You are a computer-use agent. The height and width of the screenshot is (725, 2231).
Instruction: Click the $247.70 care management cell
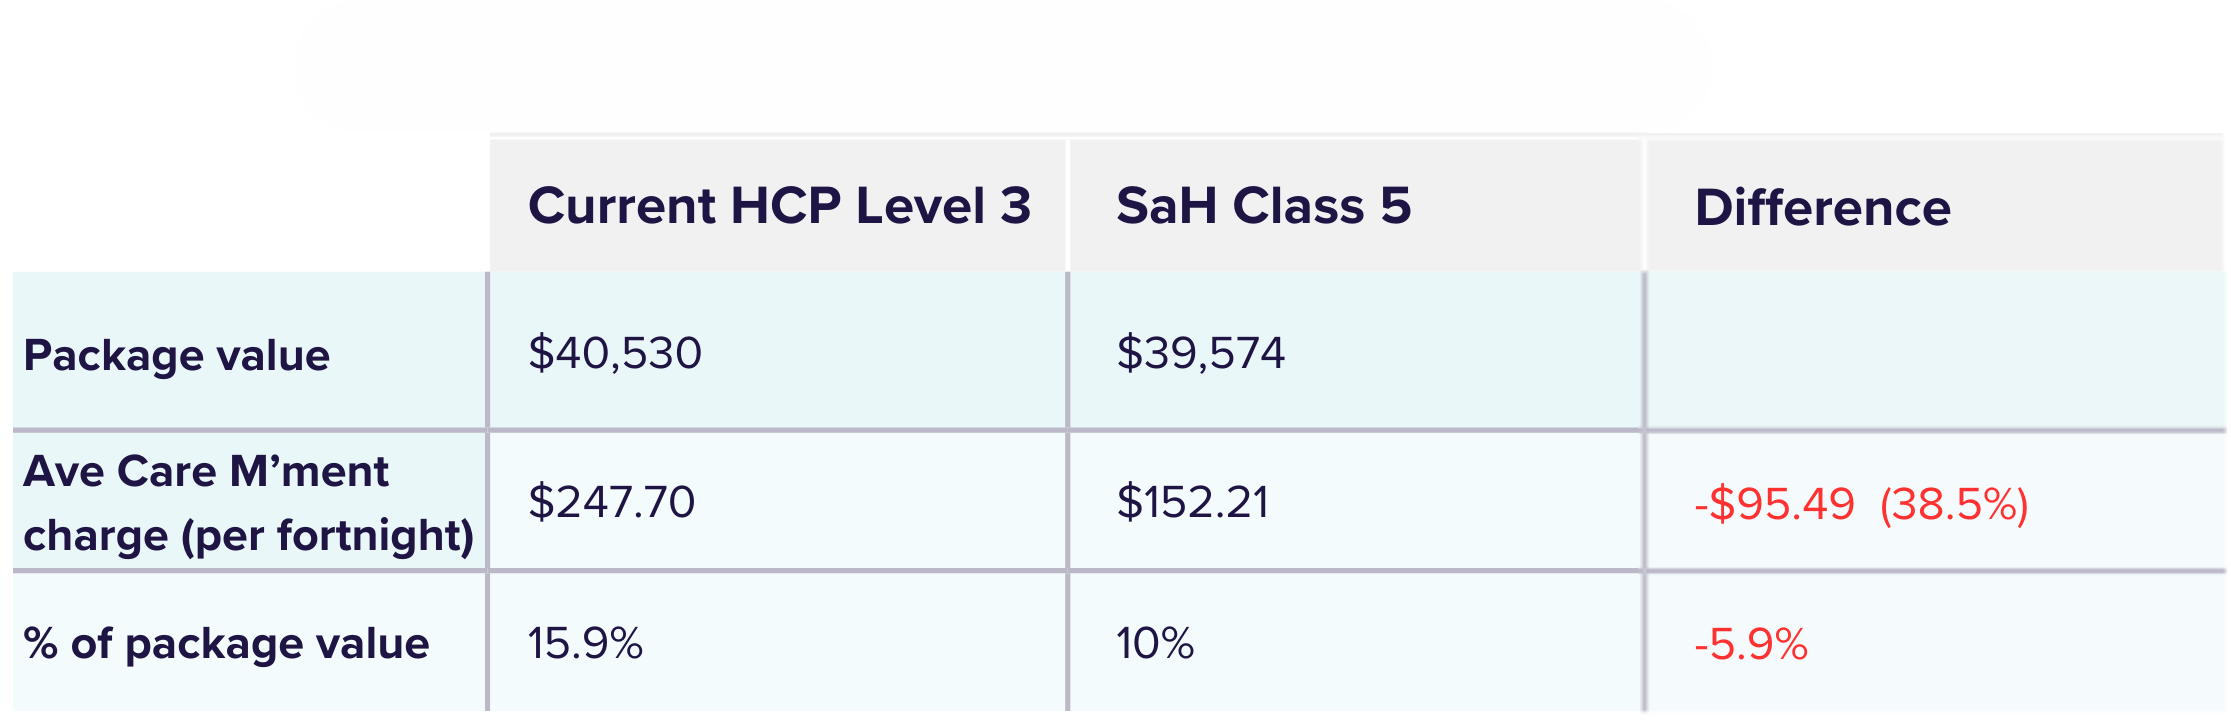[x=611, y=502]
